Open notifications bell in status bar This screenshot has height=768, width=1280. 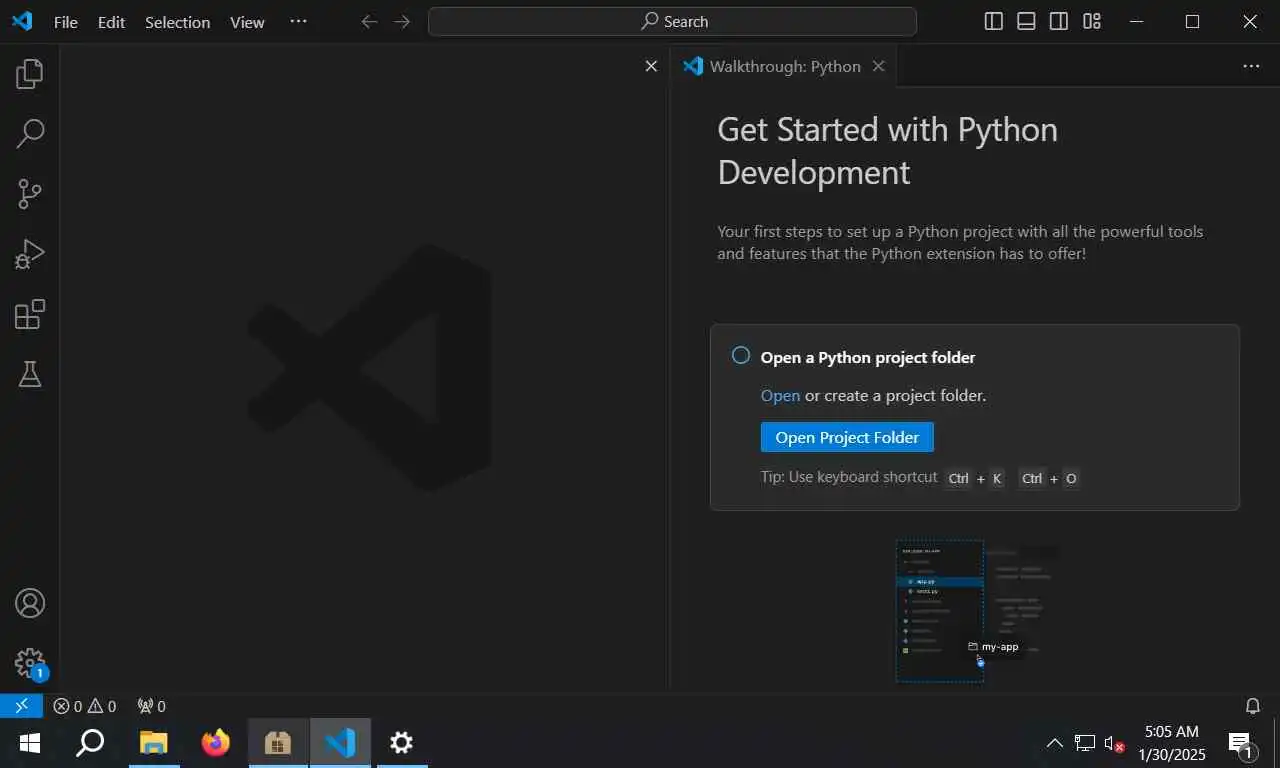(1252, 706)
